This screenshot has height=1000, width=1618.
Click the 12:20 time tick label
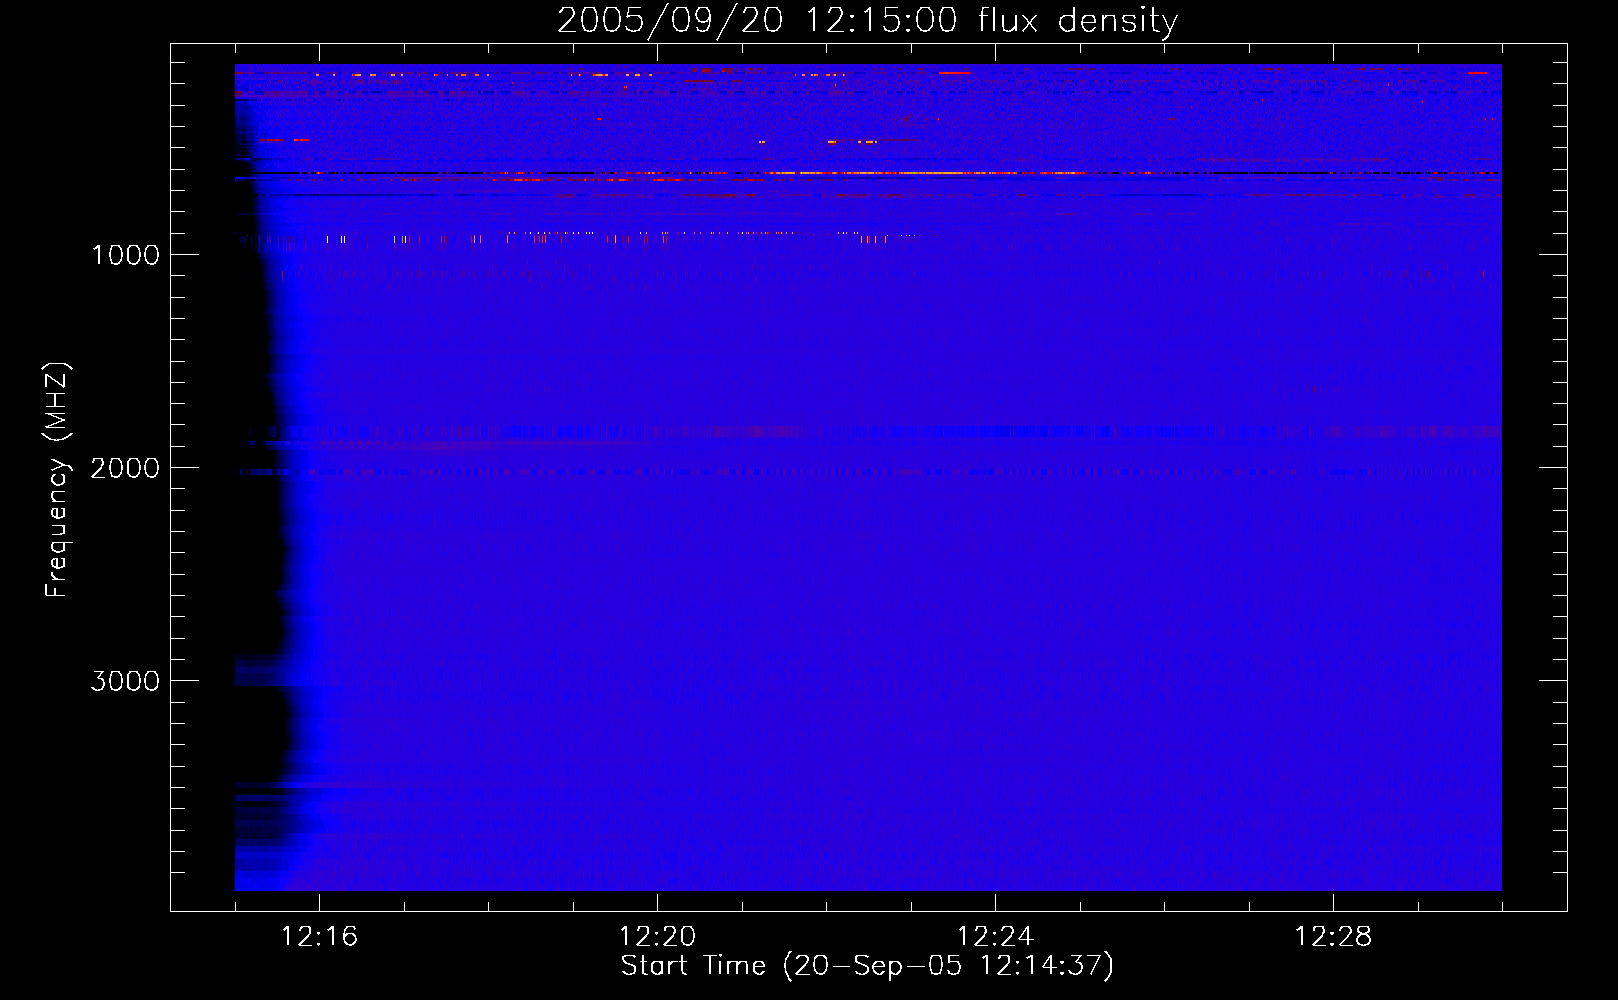[x=657, y=936]
